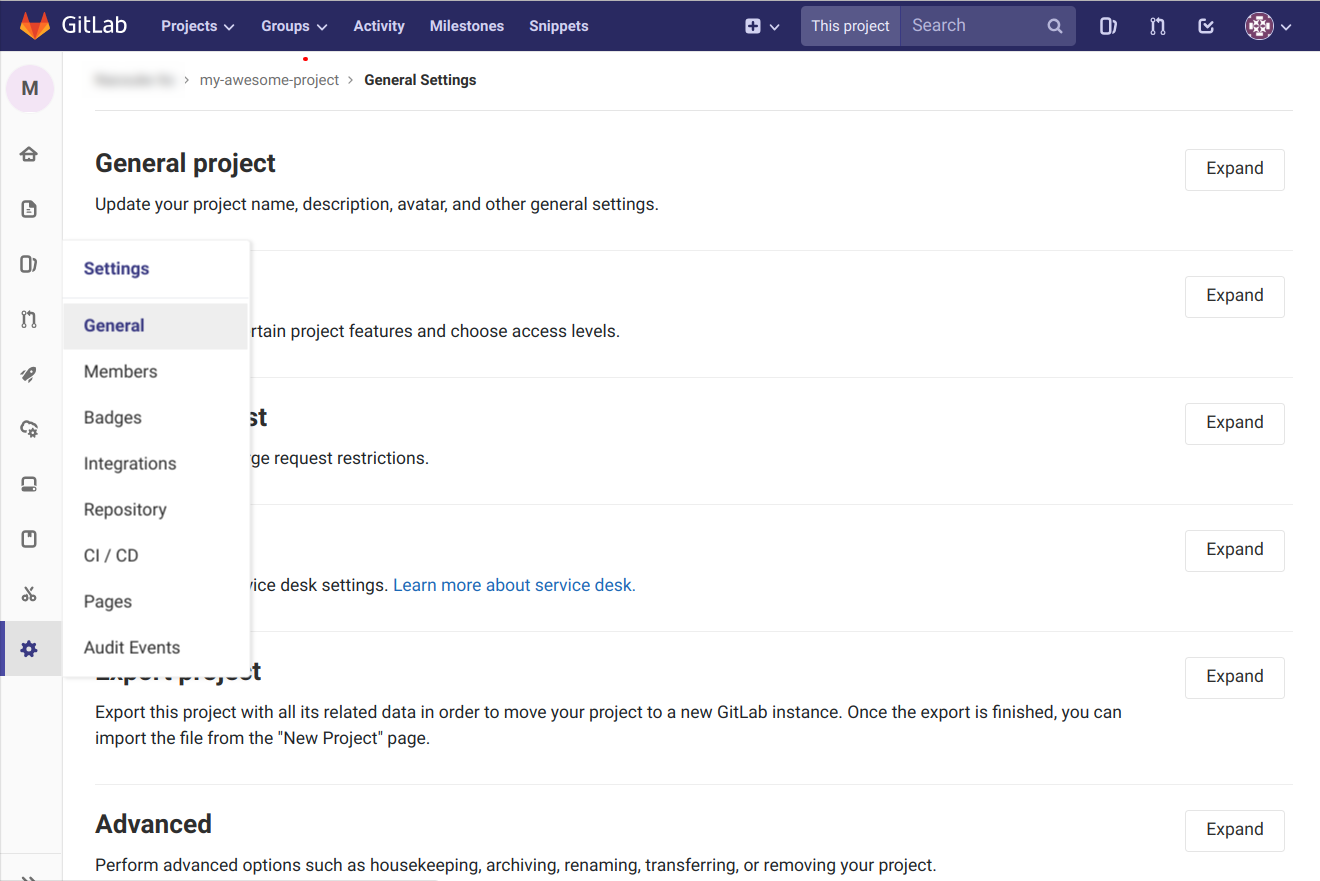The width and height of the screenshot is (1320, 881).
Task: Open the service desk learn more link
Action: (x=513, y=584)
